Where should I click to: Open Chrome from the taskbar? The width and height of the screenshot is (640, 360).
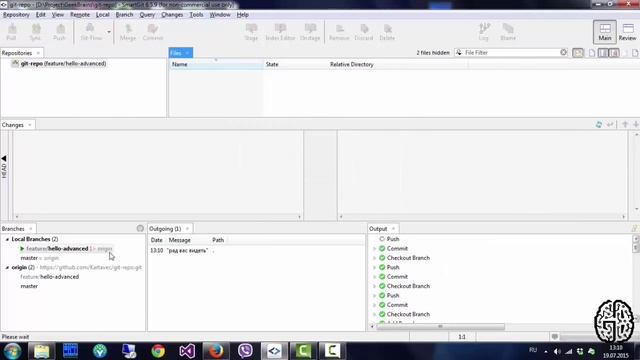click(158, 351)
